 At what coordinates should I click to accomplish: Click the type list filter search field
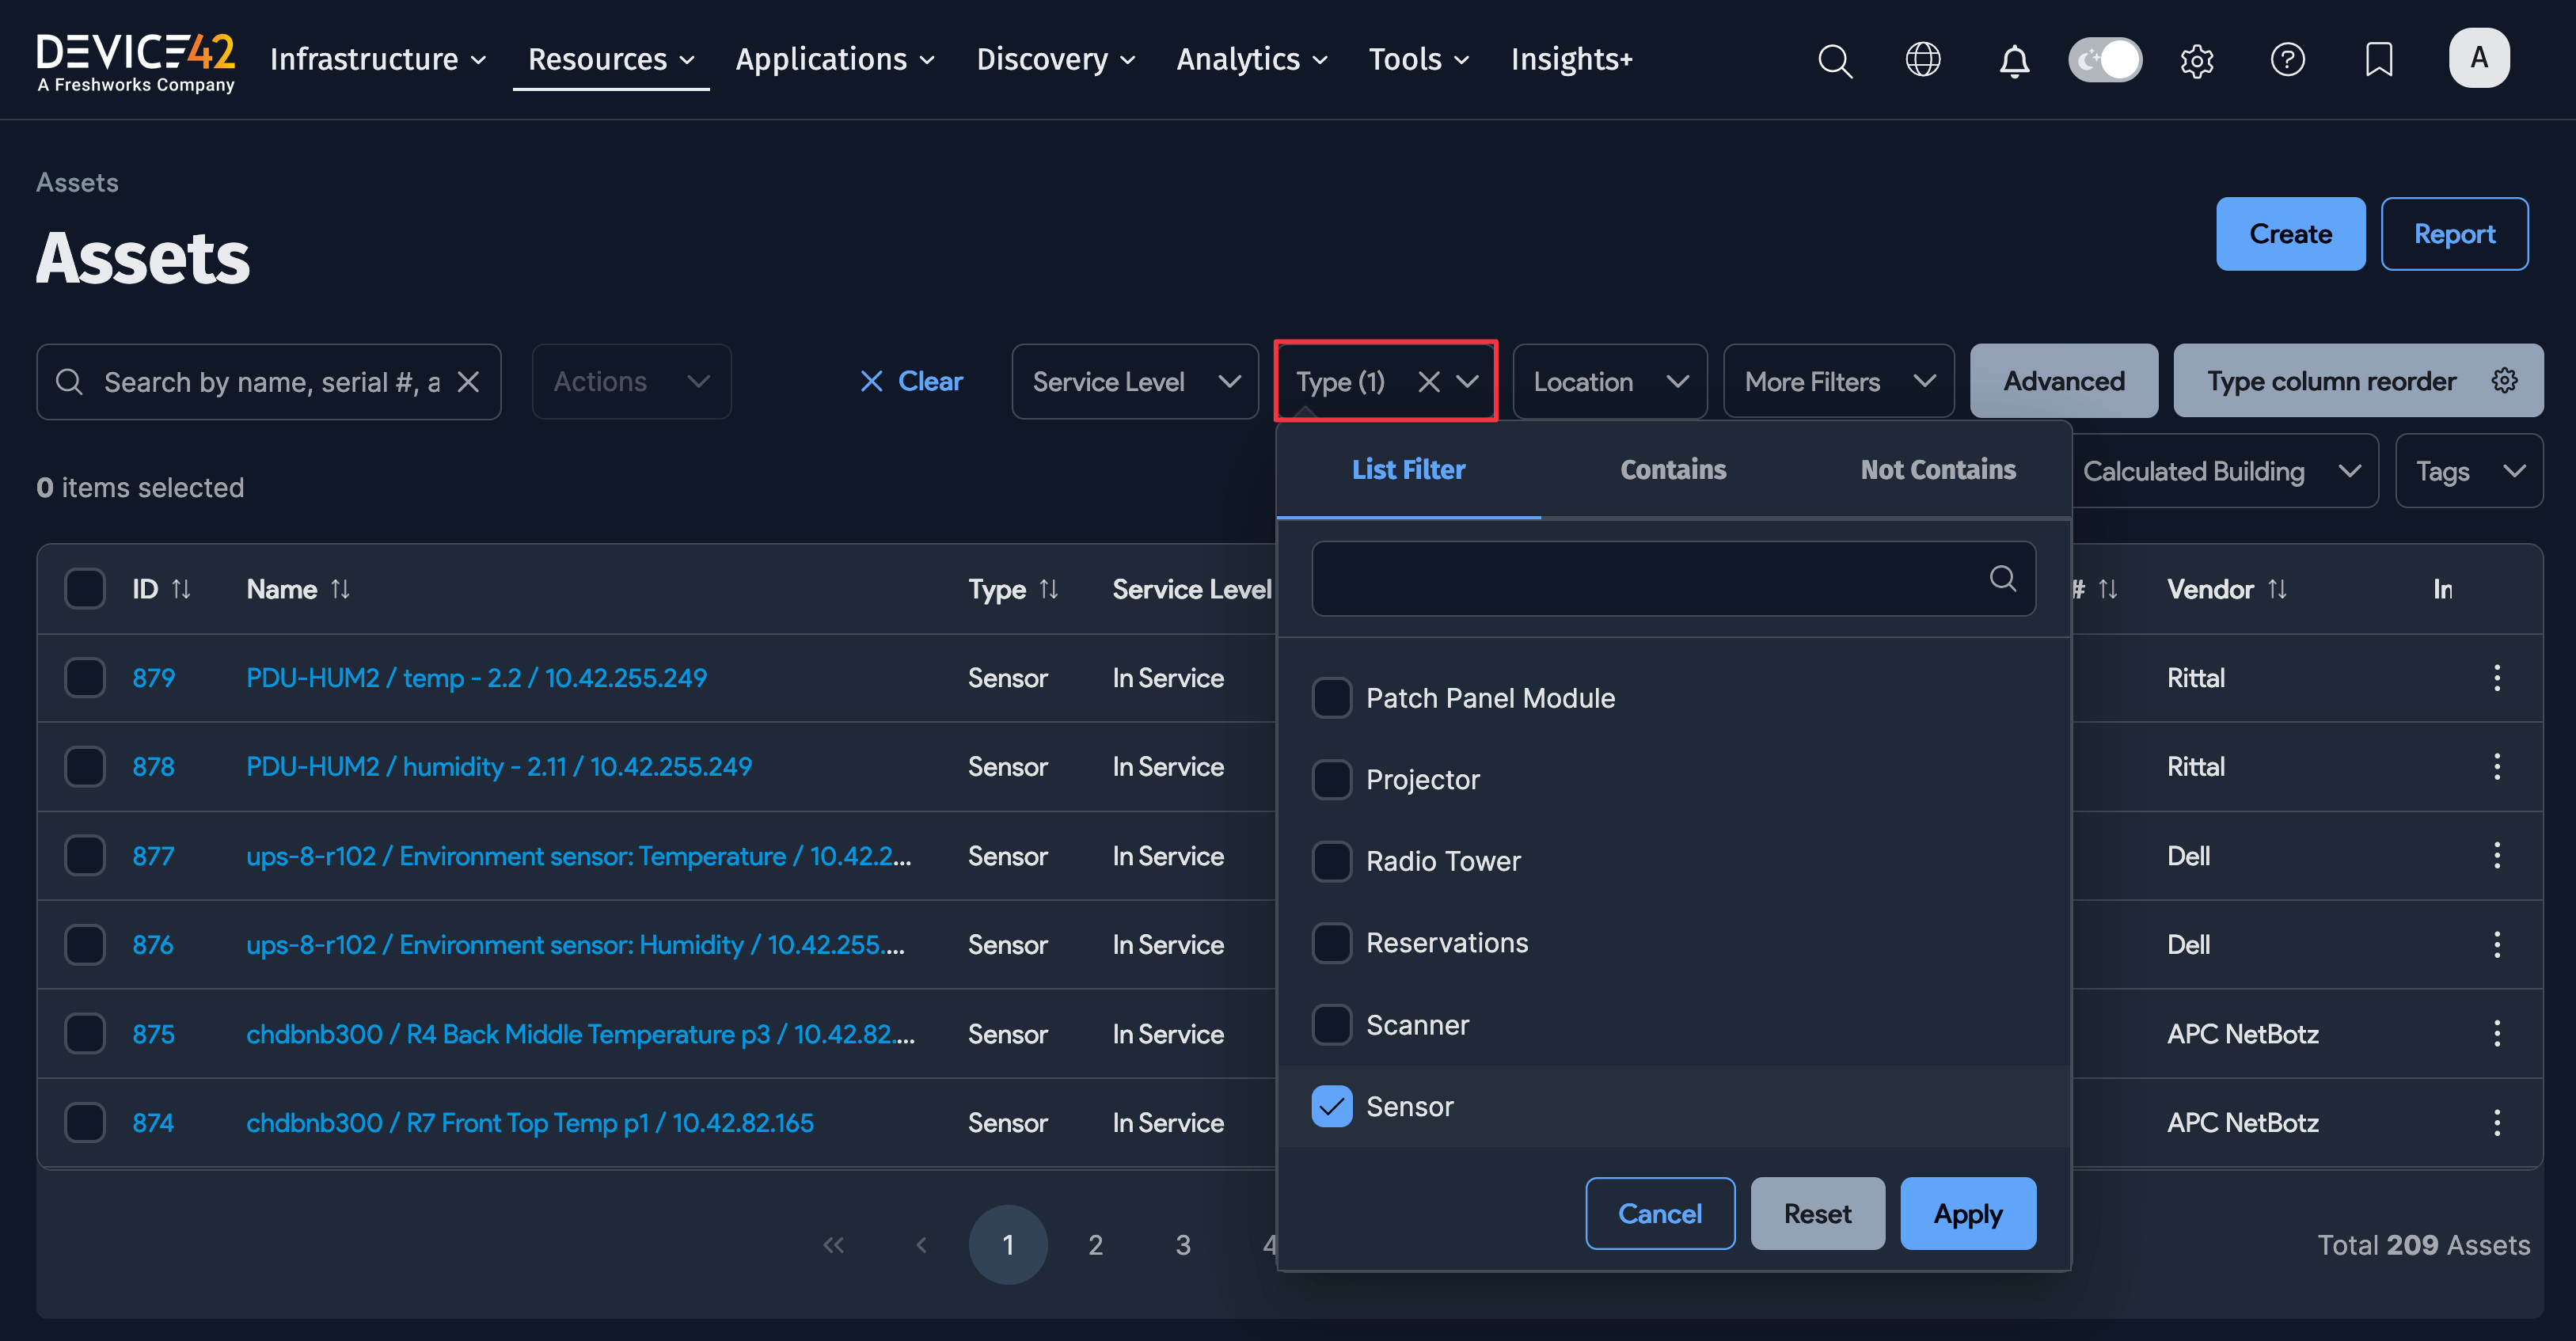[1650, 579]
